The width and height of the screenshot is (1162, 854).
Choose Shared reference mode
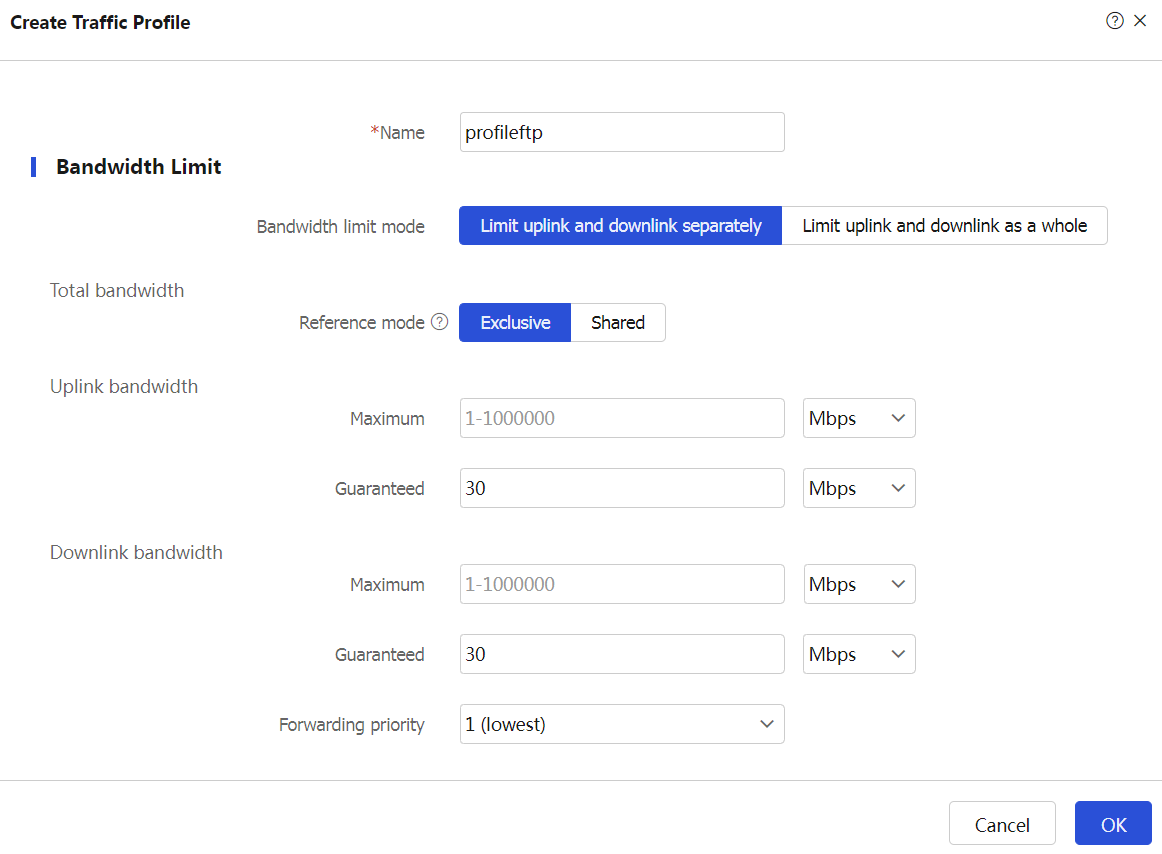click(x=618, y=322)
